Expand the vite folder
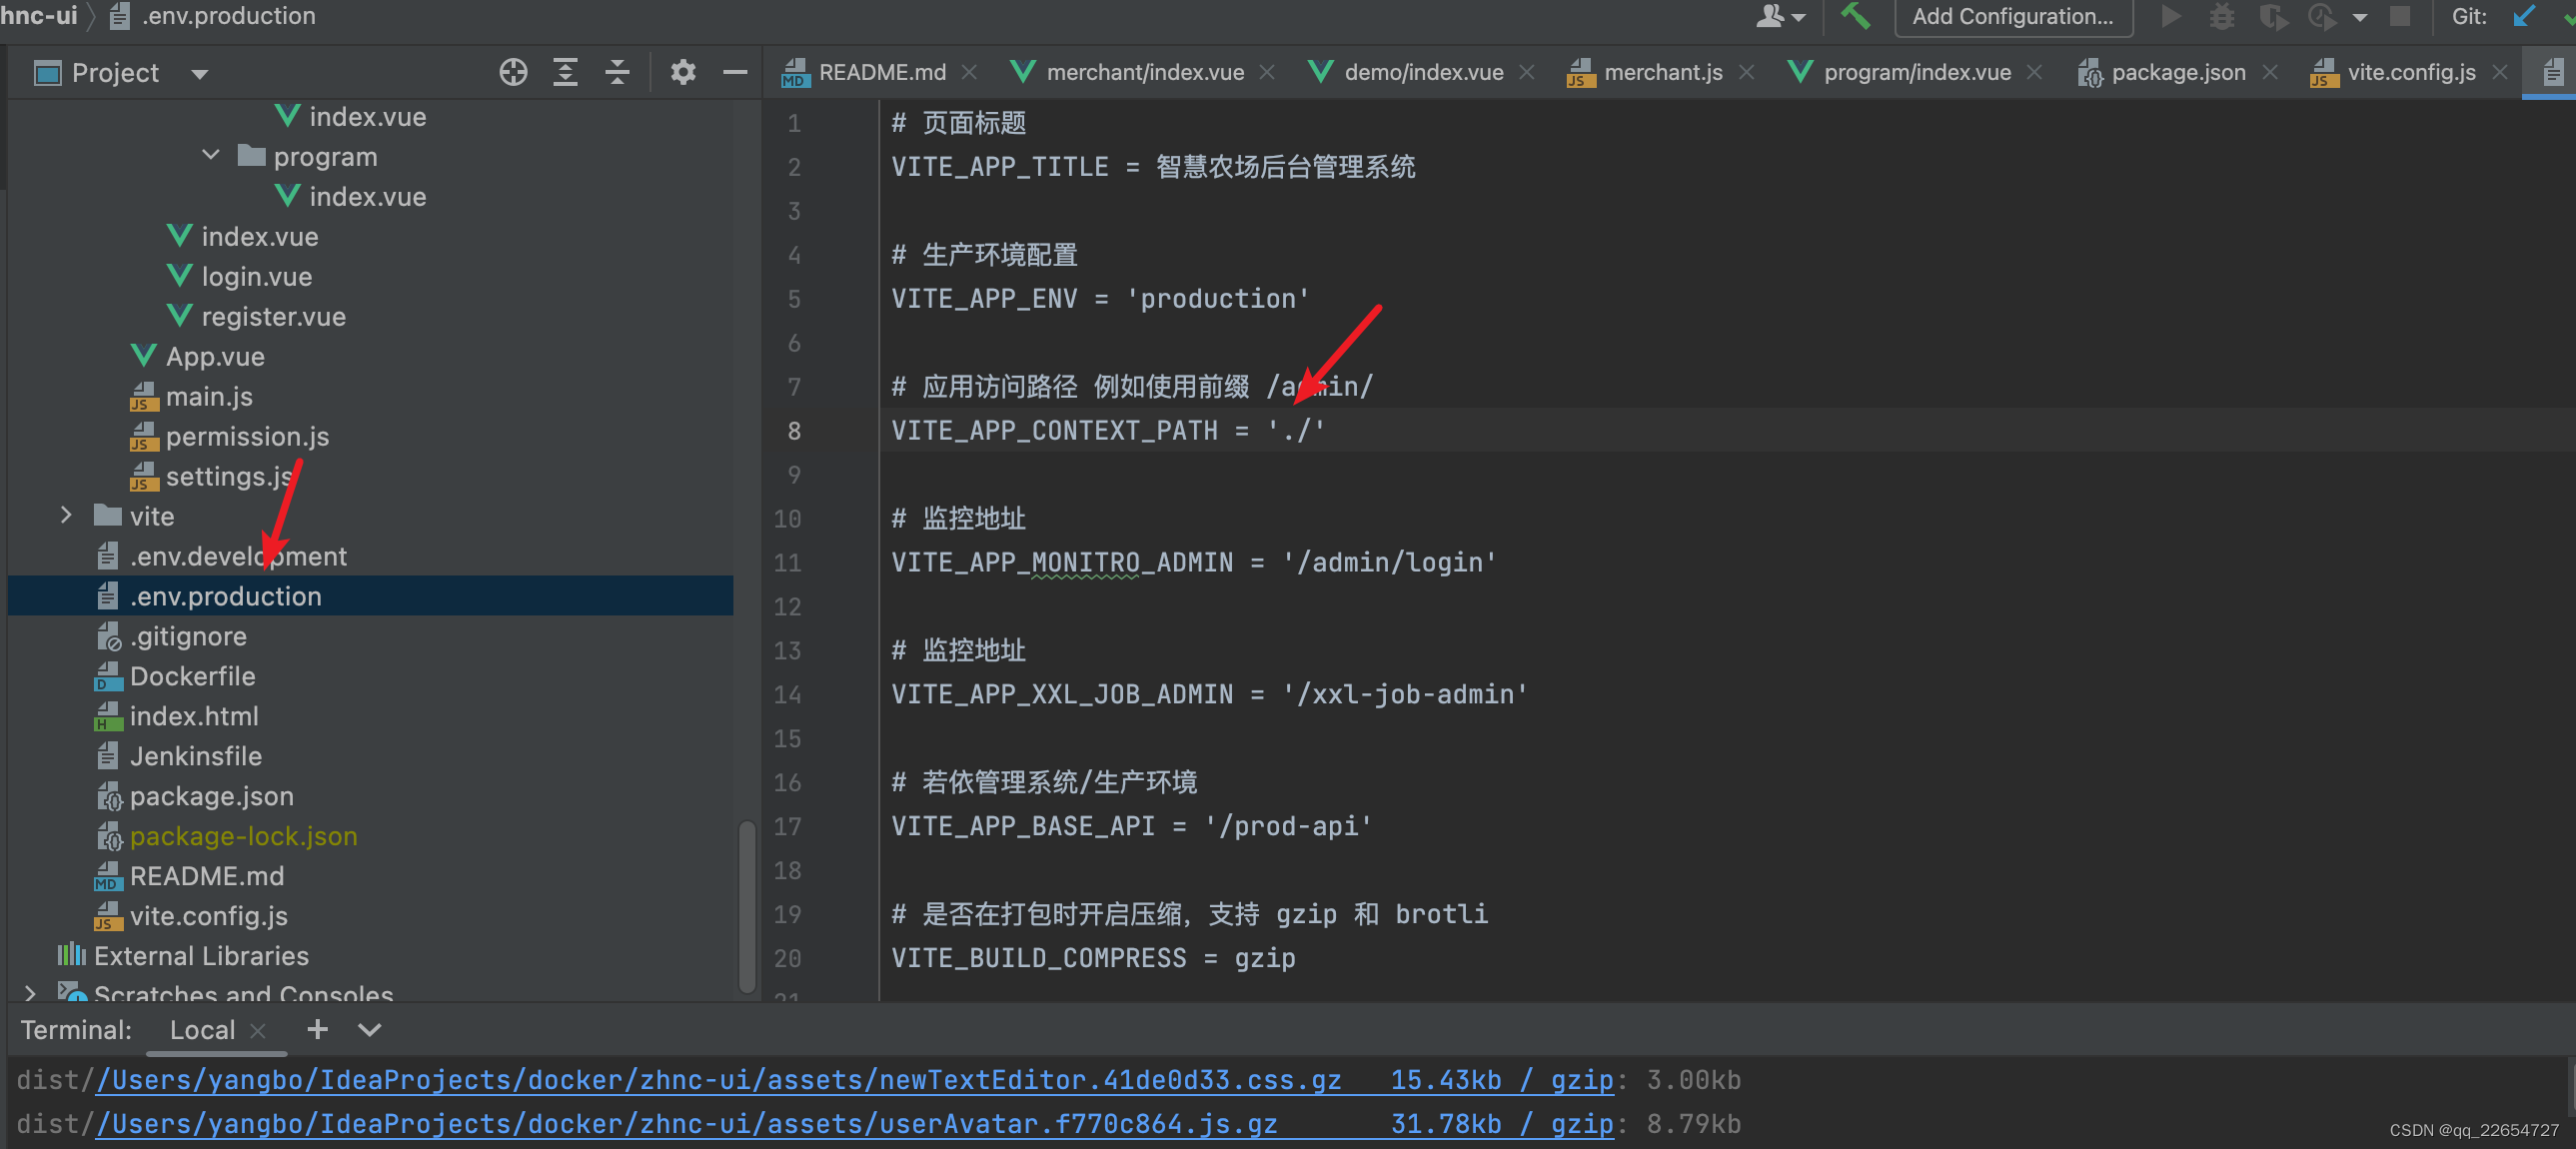 (x=66, y=515)
